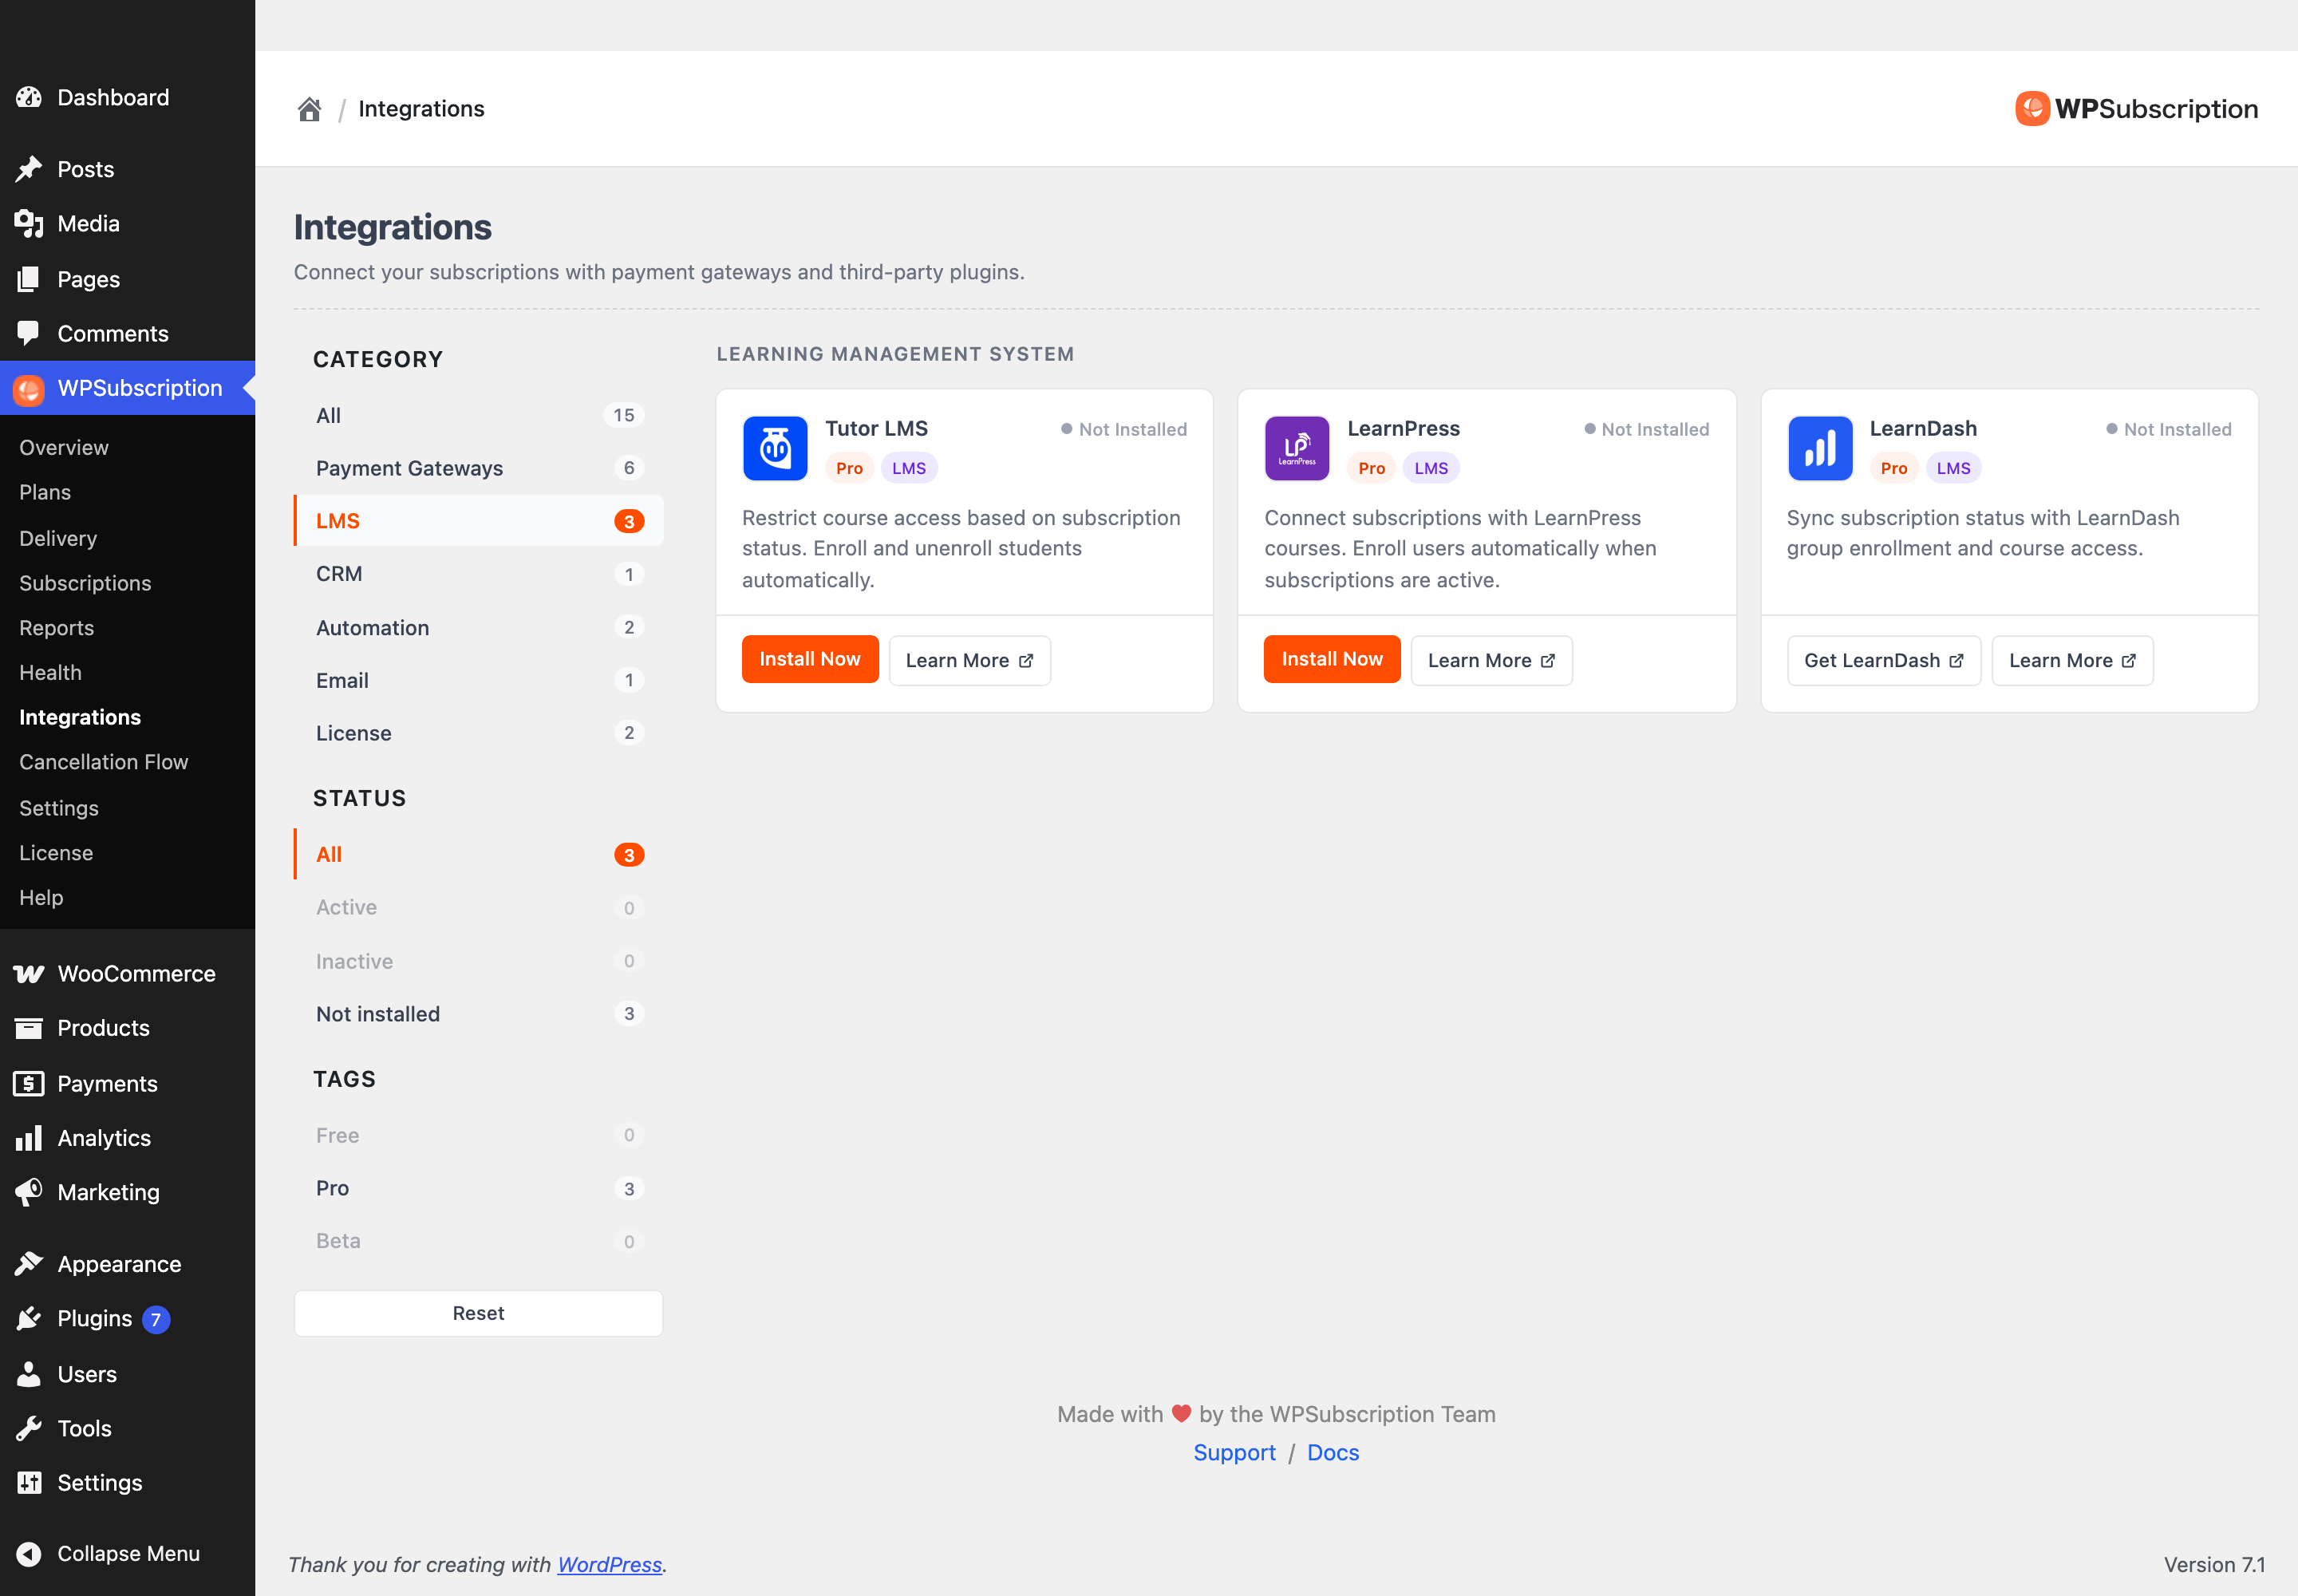Filter by Active status
This screenshot has width=2298, height=1596.
point(478,907)
